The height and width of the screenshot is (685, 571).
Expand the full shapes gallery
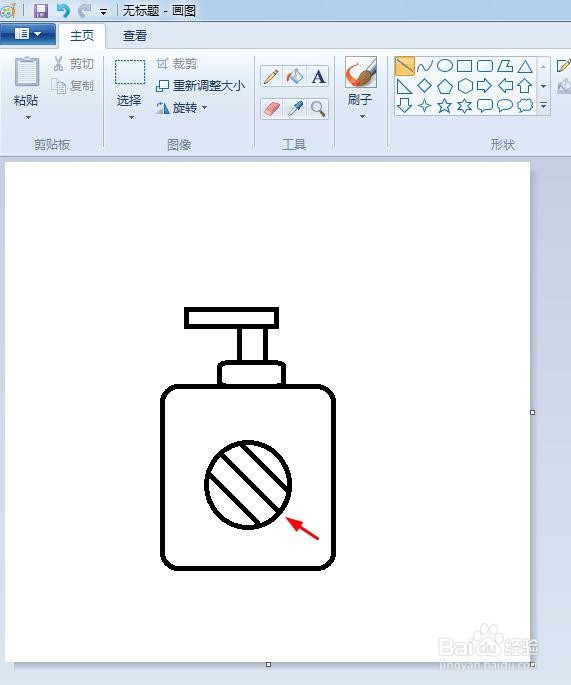[543, 106]
